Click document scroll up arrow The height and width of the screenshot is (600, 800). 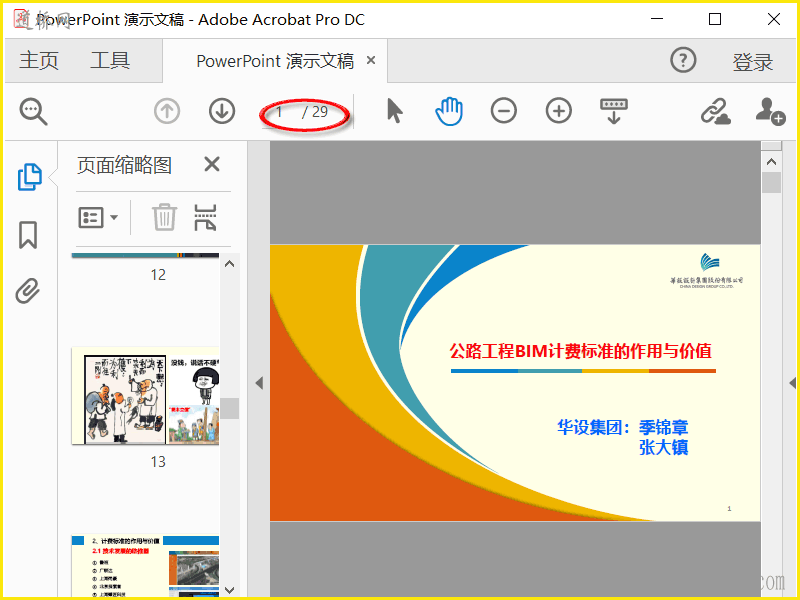click(771, 162)
